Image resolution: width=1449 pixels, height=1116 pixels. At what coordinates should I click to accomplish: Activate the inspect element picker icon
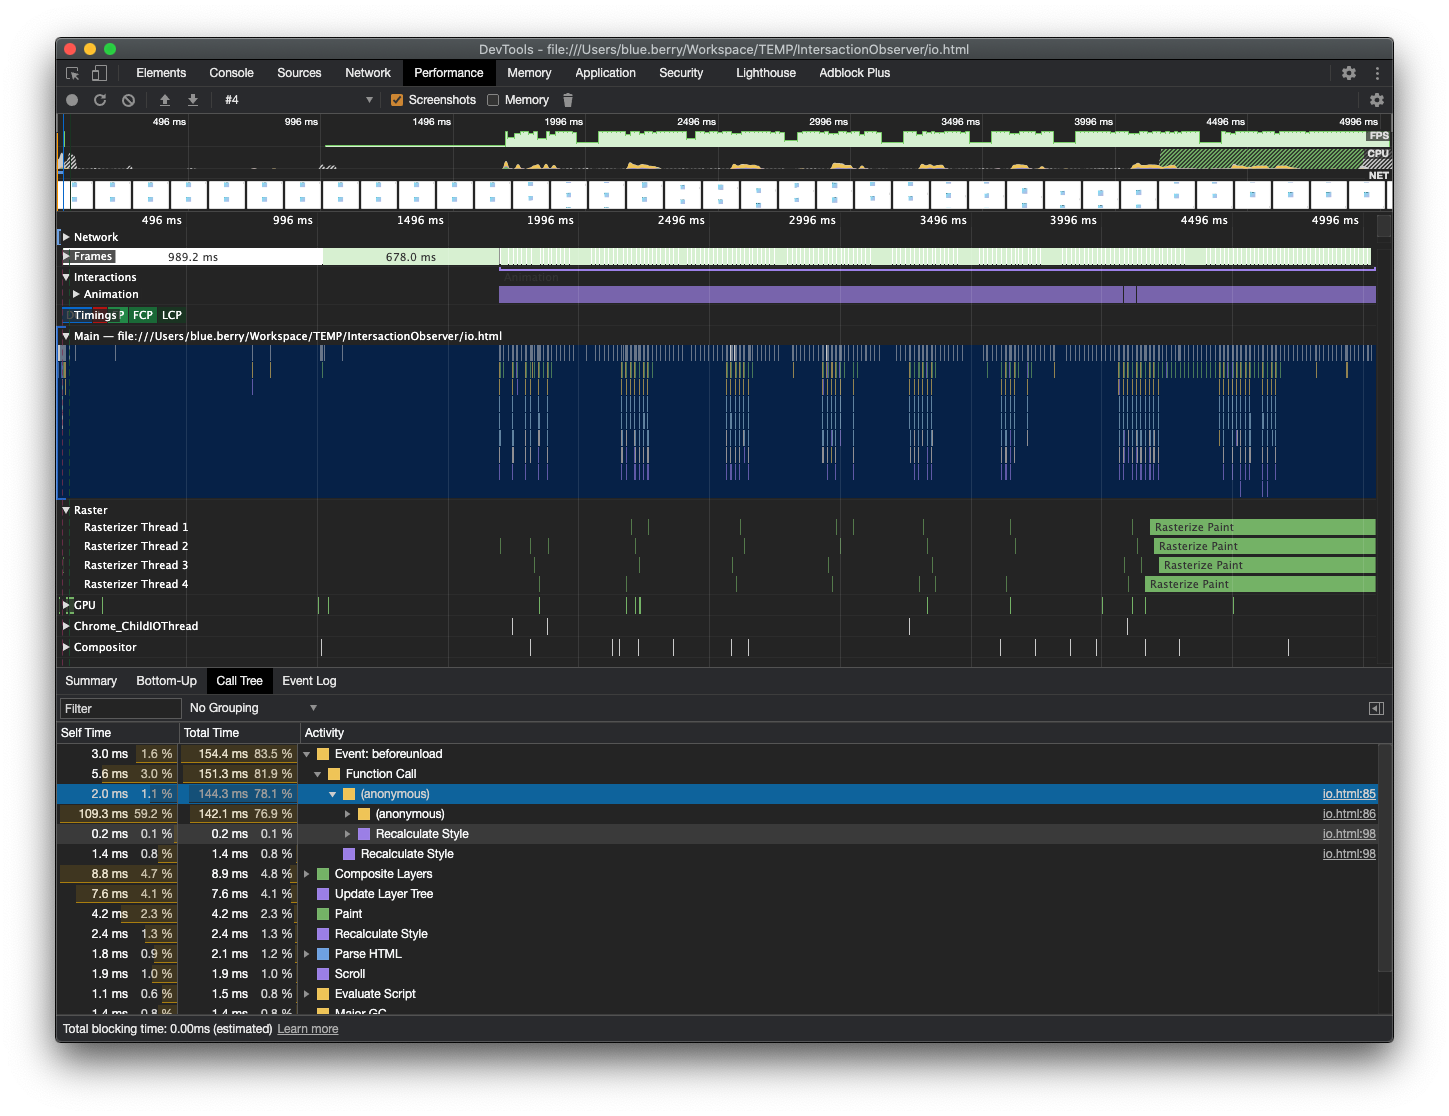point(72,73)
